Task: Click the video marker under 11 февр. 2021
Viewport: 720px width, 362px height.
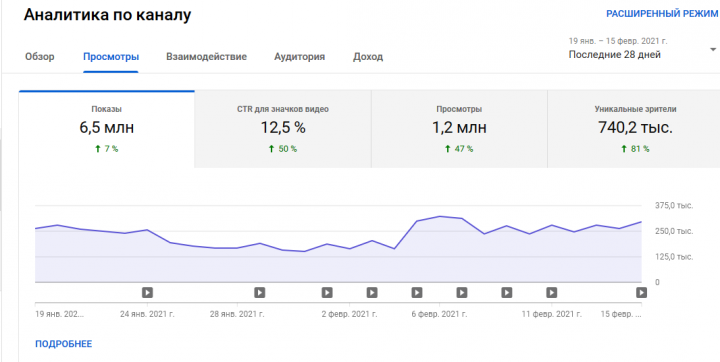Action: (x=551, y=292)
